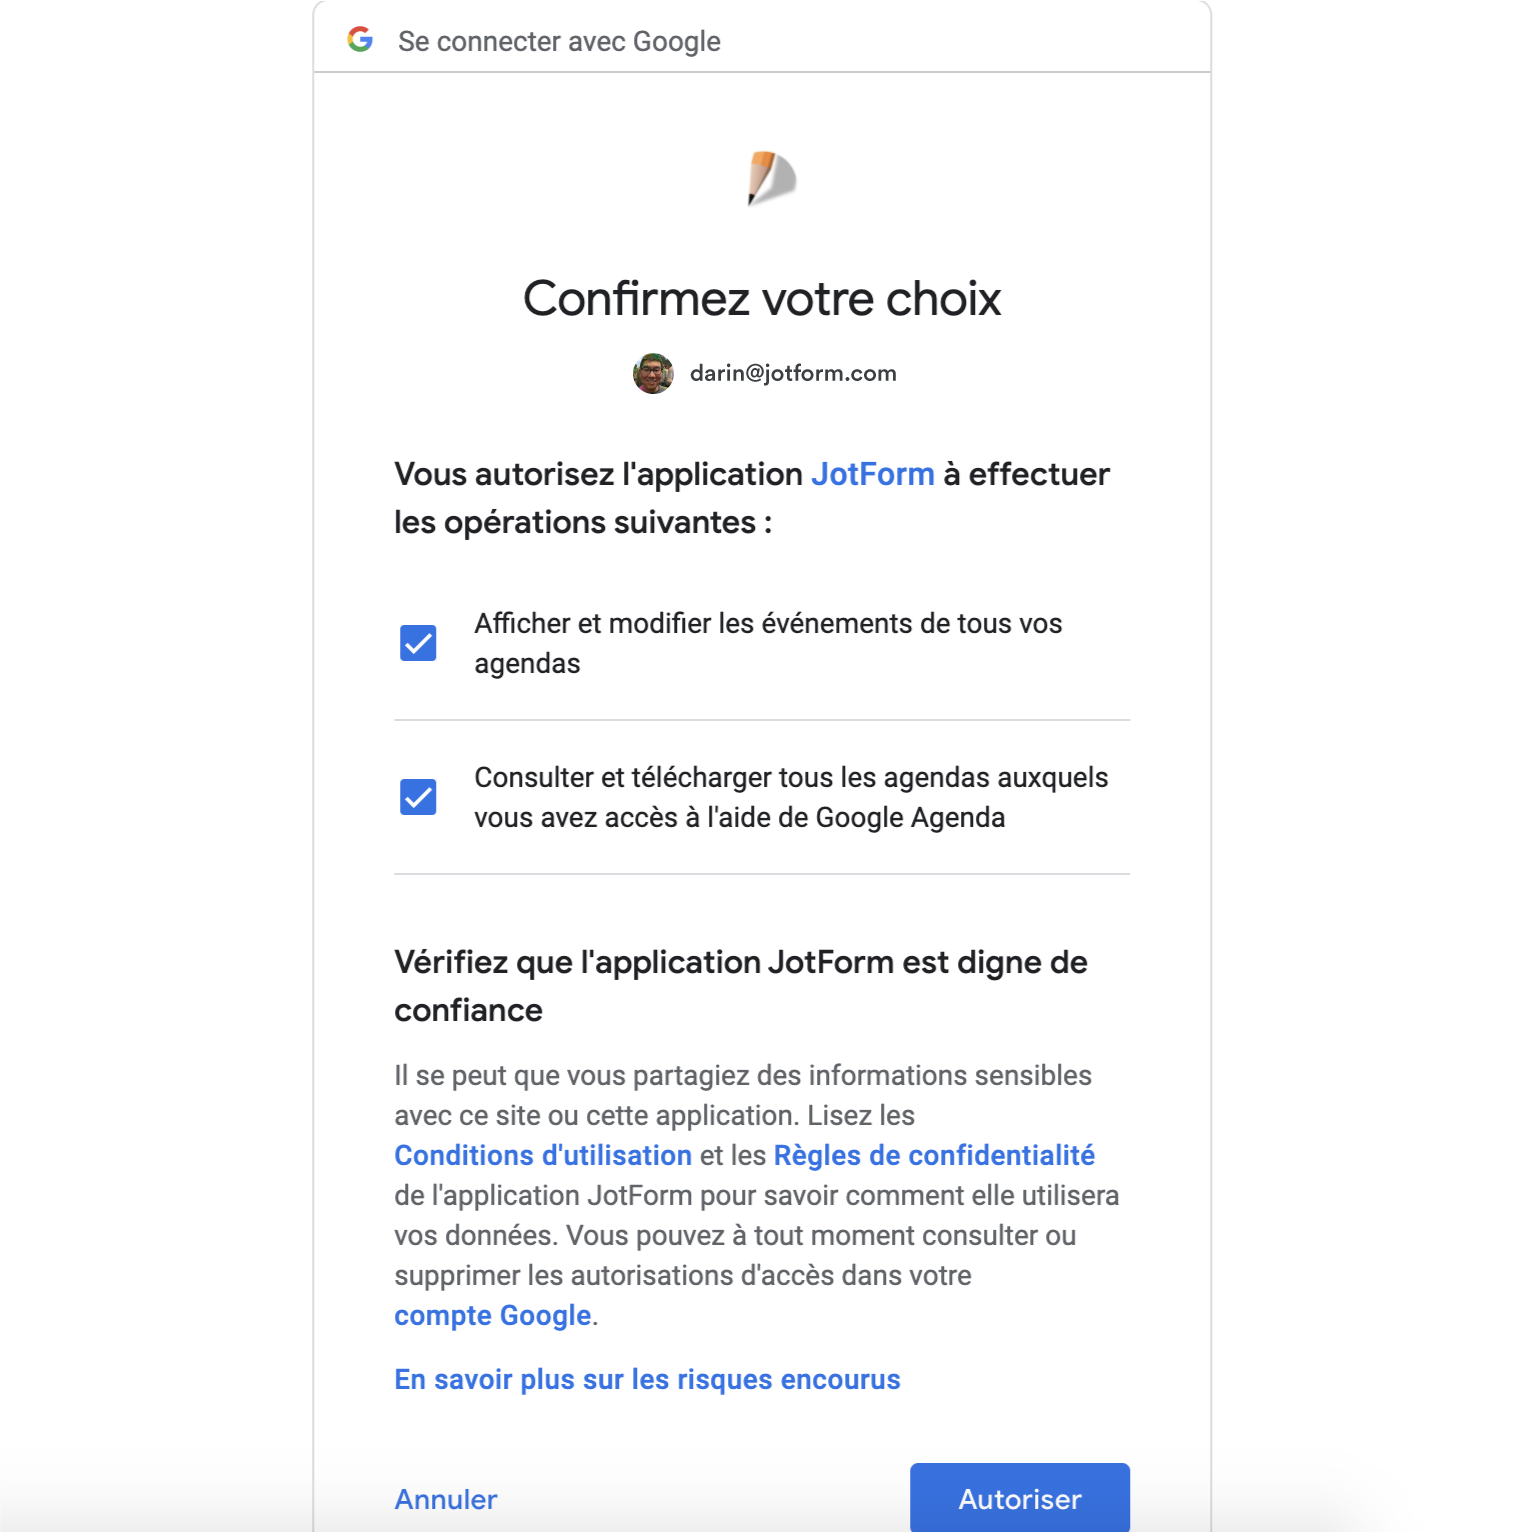The height and width of the screenshot is (1532, 1528).
Task: Uncheck the "Afficher et modifier les événements" checkbox
Action: [418, 643]
